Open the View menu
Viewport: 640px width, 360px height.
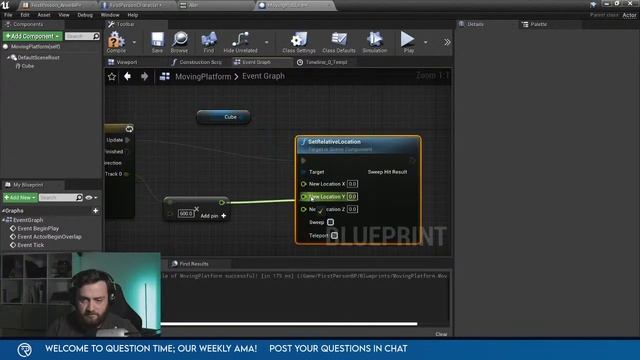coord(64,15)
